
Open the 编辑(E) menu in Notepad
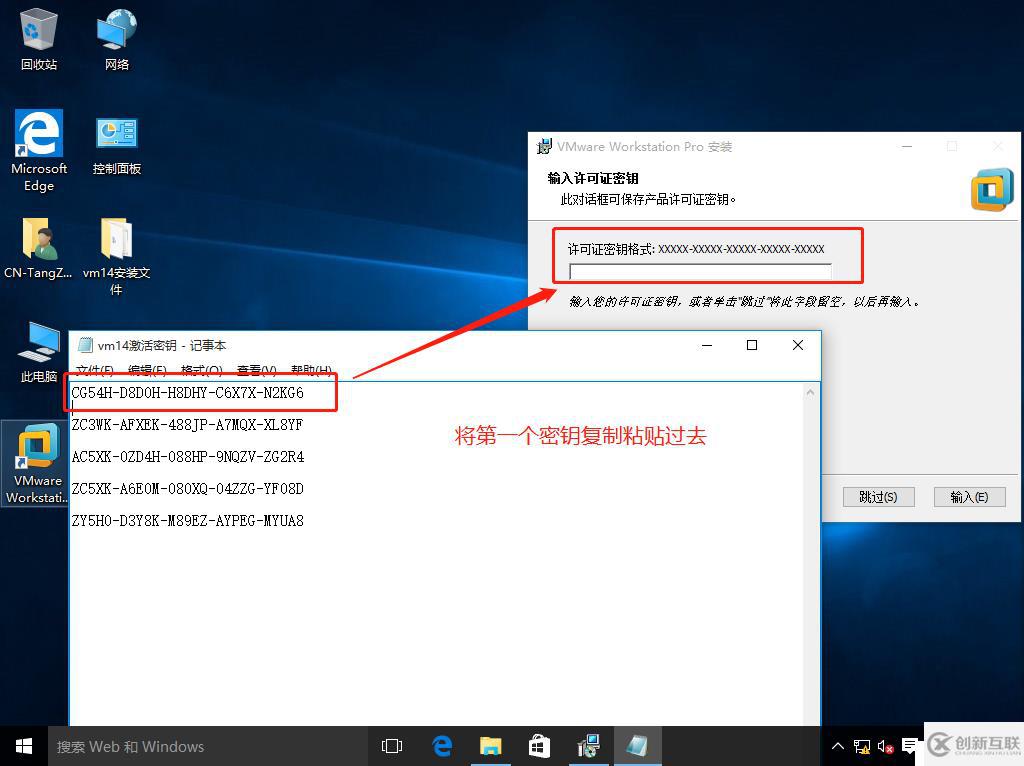point(147,371)
